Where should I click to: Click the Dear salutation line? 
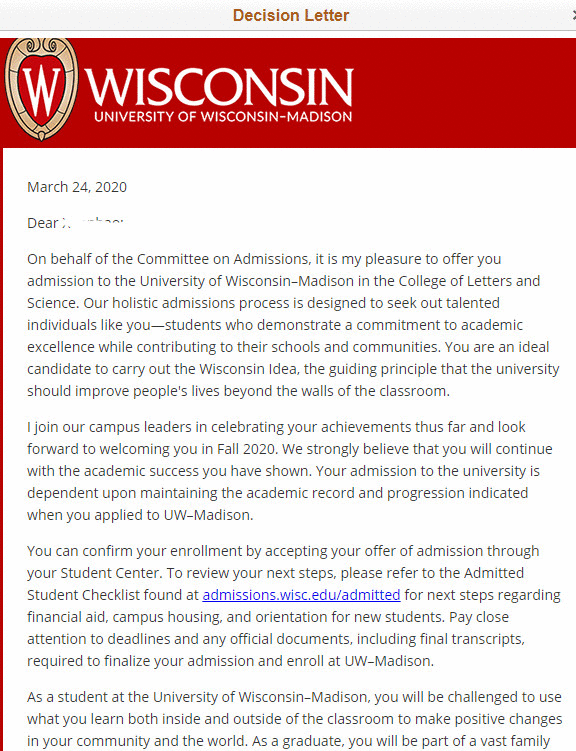(x=75, y=223)
